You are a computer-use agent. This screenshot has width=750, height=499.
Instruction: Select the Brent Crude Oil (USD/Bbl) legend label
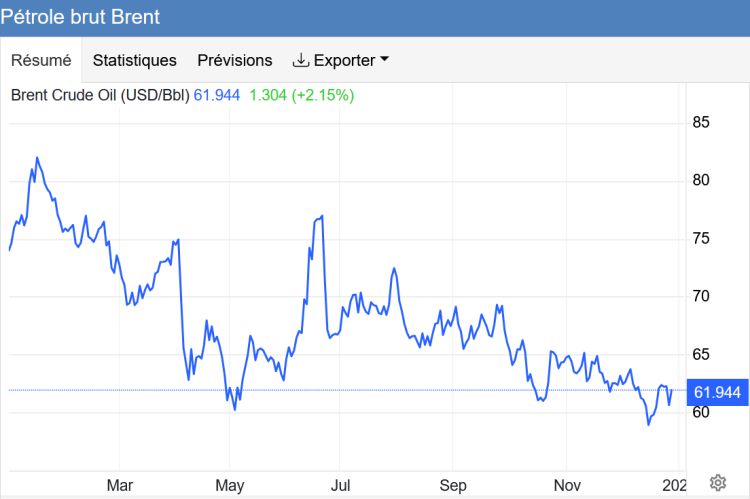click(x=99, y=95)
